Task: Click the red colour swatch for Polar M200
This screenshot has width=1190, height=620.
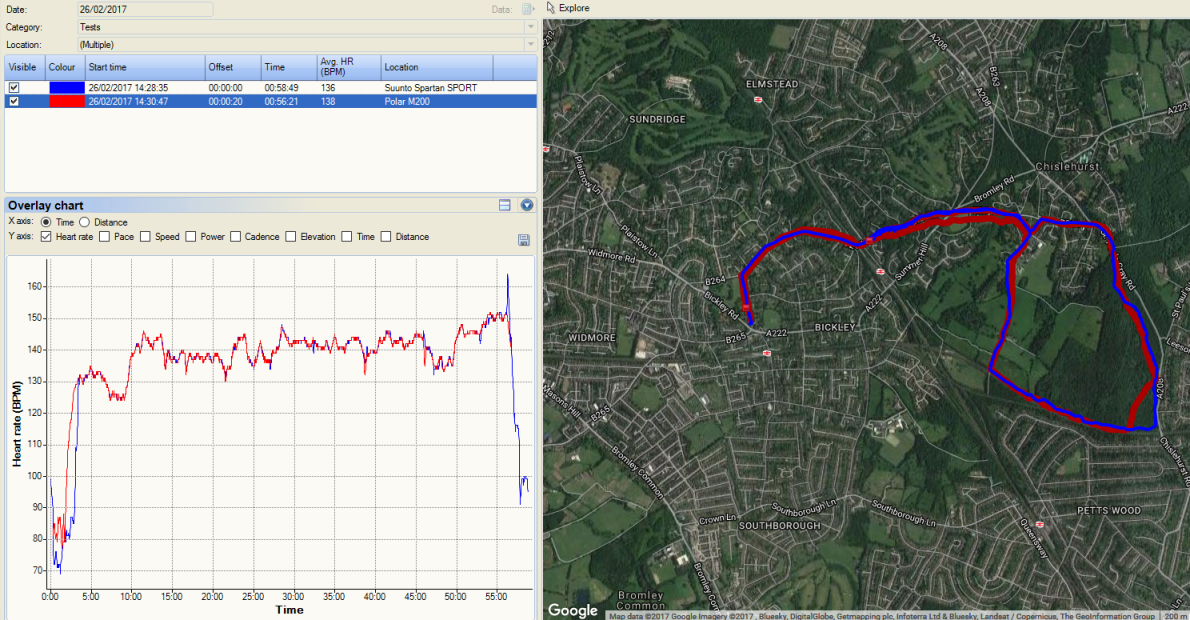Action: 67,101
